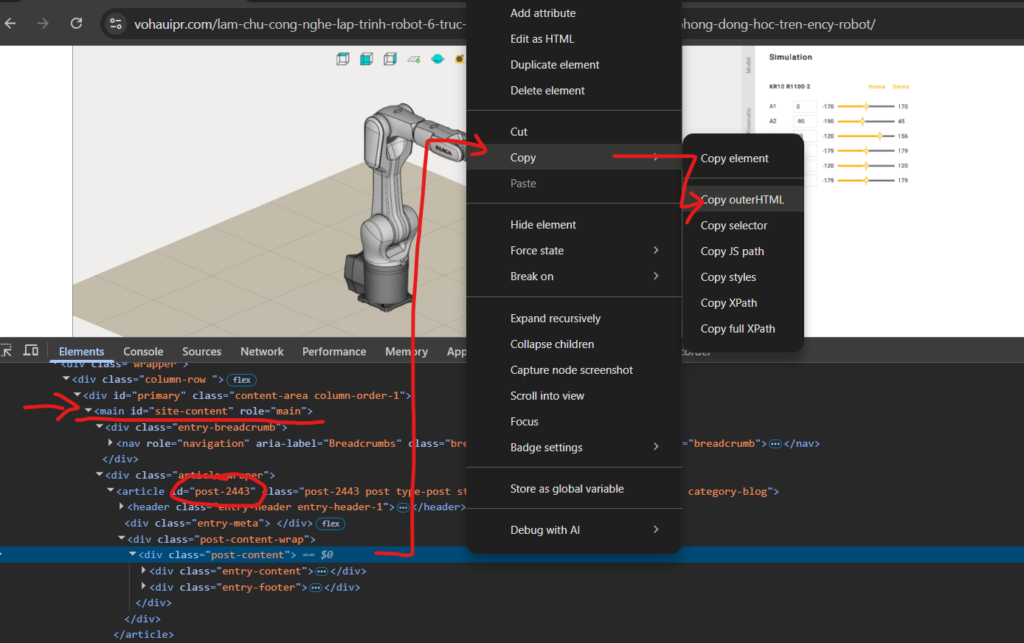
Task: Switch to the Console tab
Action: pyautogui.click(x=143, y=352)
